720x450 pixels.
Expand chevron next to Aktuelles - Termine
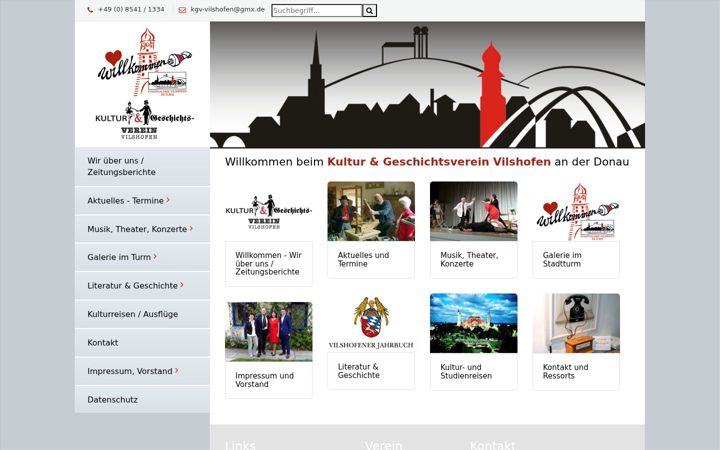[168, 200]
